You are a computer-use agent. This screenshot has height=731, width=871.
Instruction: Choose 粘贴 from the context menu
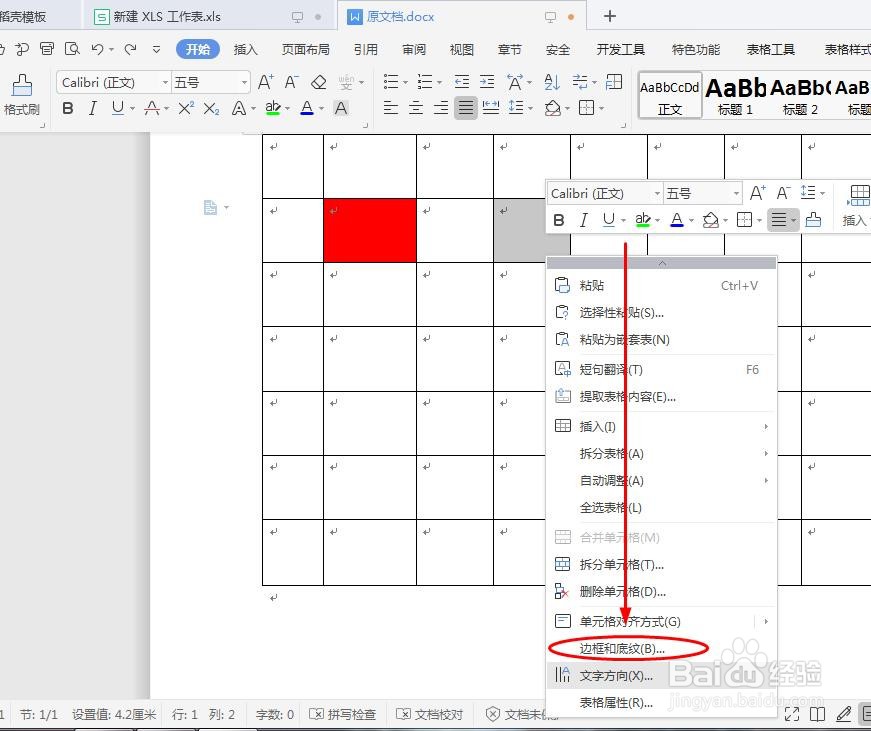661,286
